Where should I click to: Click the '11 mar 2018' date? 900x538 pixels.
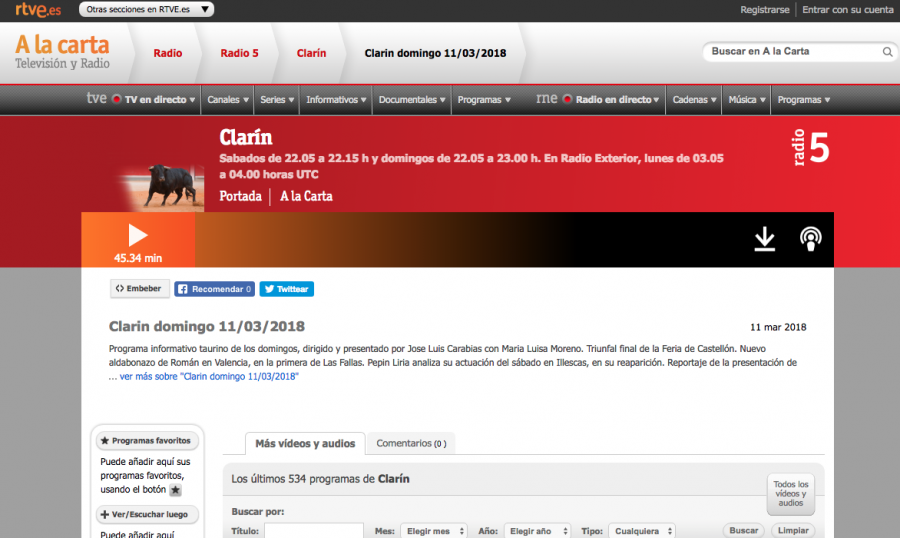[778, 327]
